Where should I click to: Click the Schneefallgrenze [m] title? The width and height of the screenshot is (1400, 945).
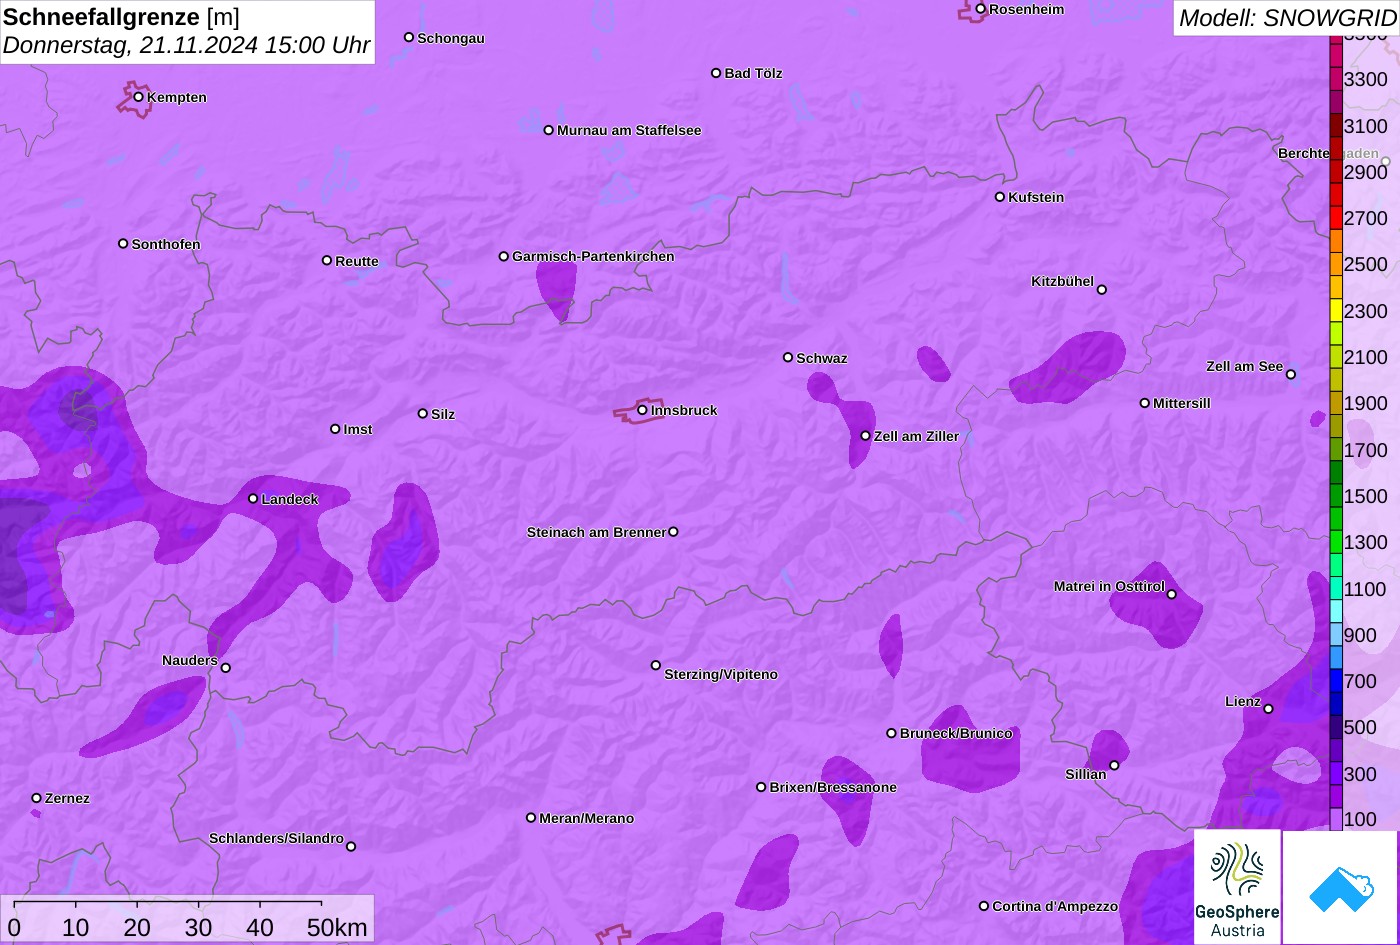pyautogui.click(x=122, y=17)
